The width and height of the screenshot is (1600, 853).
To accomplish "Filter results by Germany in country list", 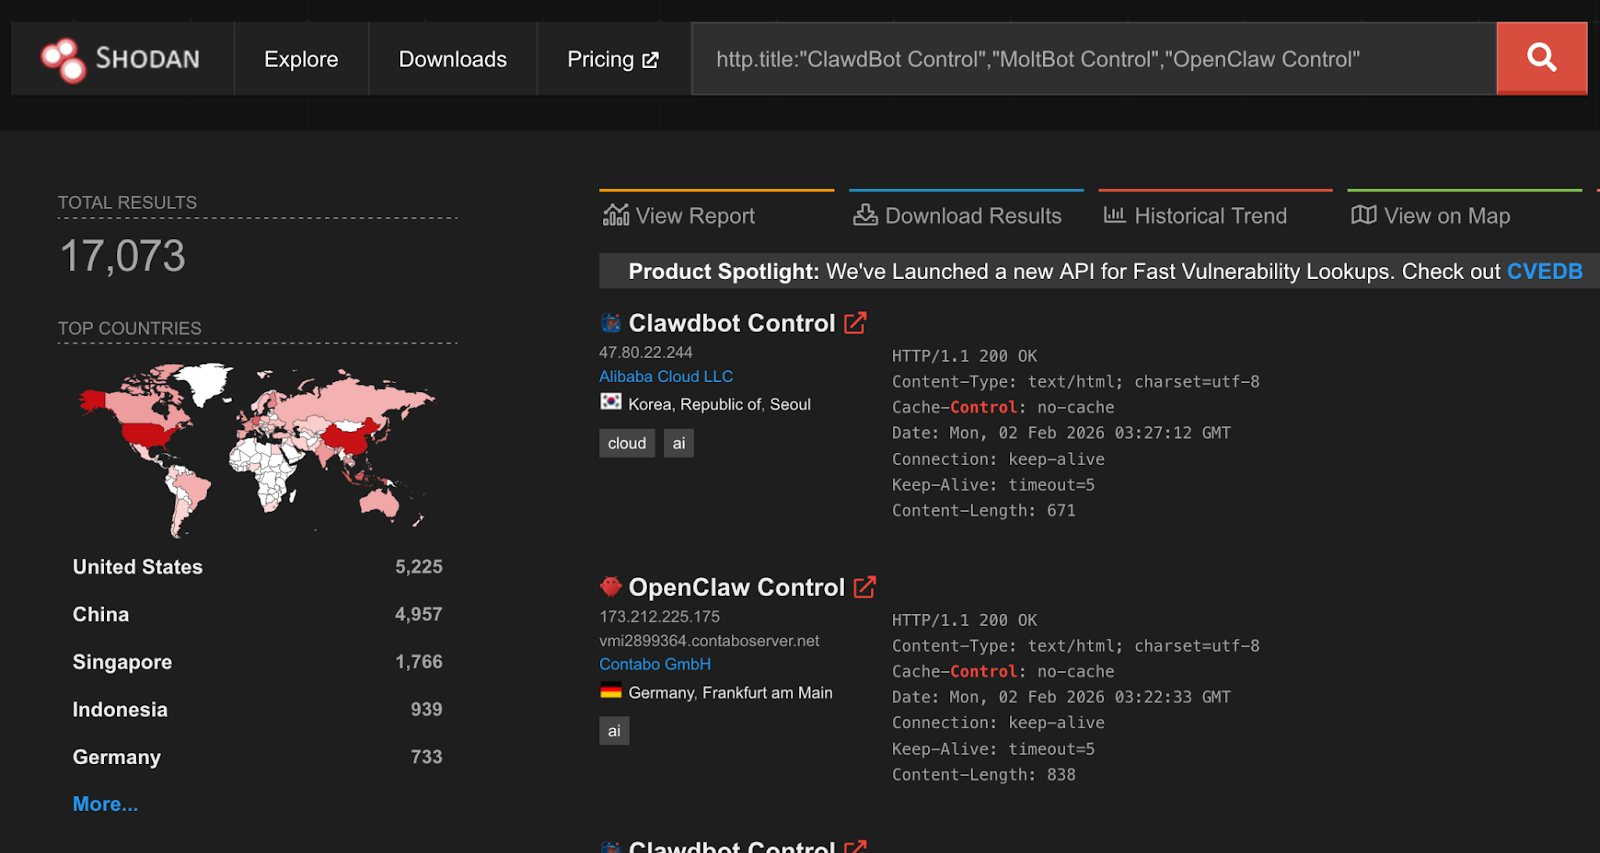I will 116,757.
